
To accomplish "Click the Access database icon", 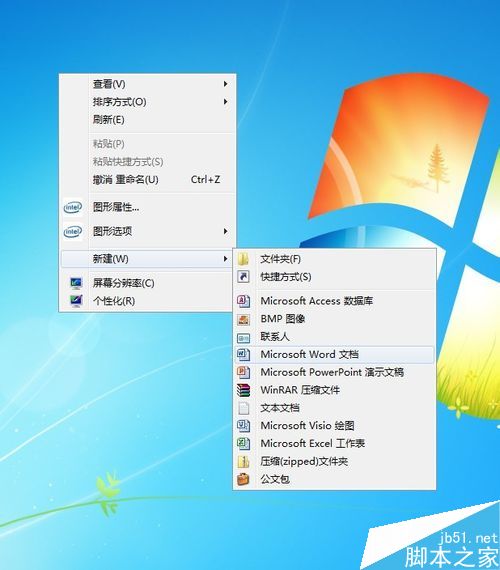I will tap(243, 301).
